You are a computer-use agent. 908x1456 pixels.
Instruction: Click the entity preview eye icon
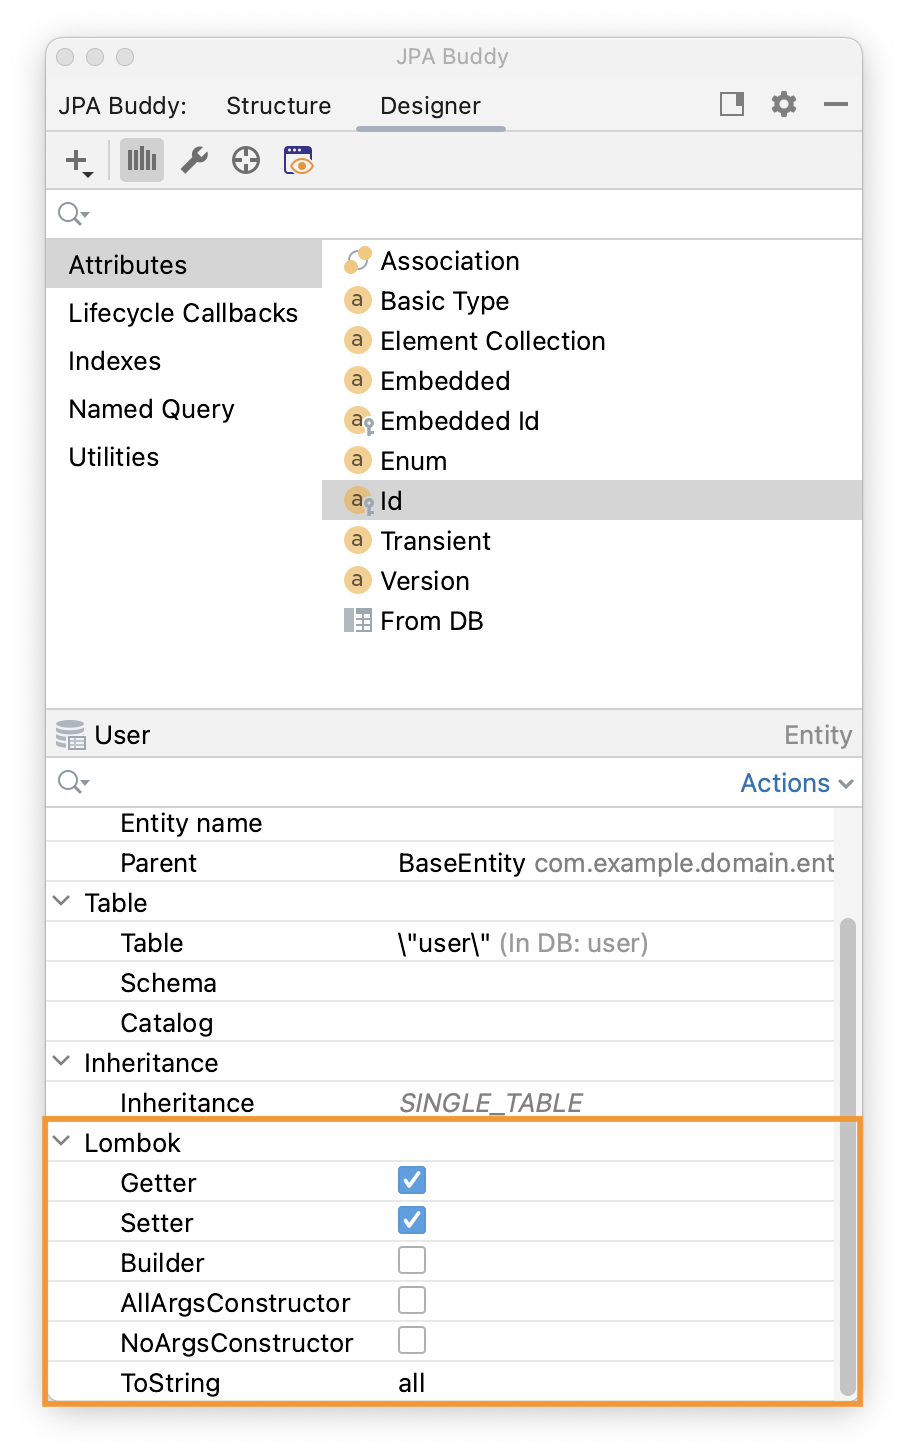tap(297, 160)
